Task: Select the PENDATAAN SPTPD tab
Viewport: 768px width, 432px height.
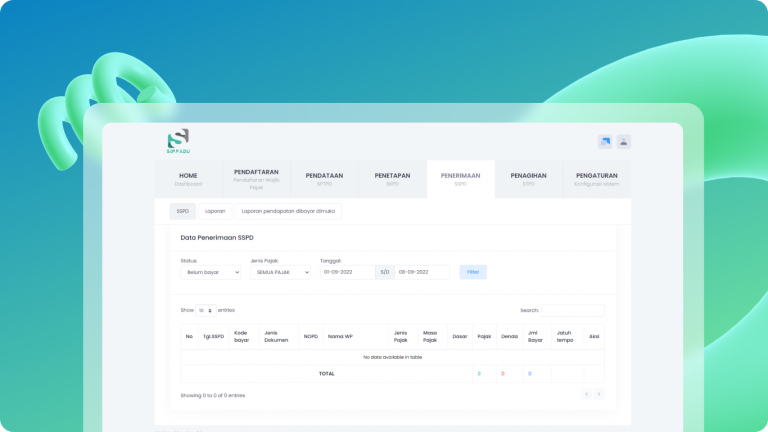Action: (x=324, y=179)
